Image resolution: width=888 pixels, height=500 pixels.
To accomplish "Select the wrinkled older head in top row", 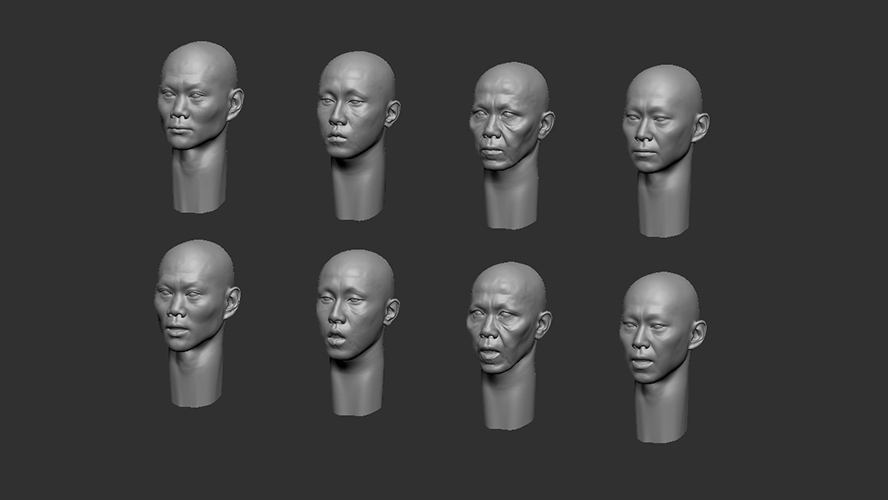I will [x=511, y=146].
